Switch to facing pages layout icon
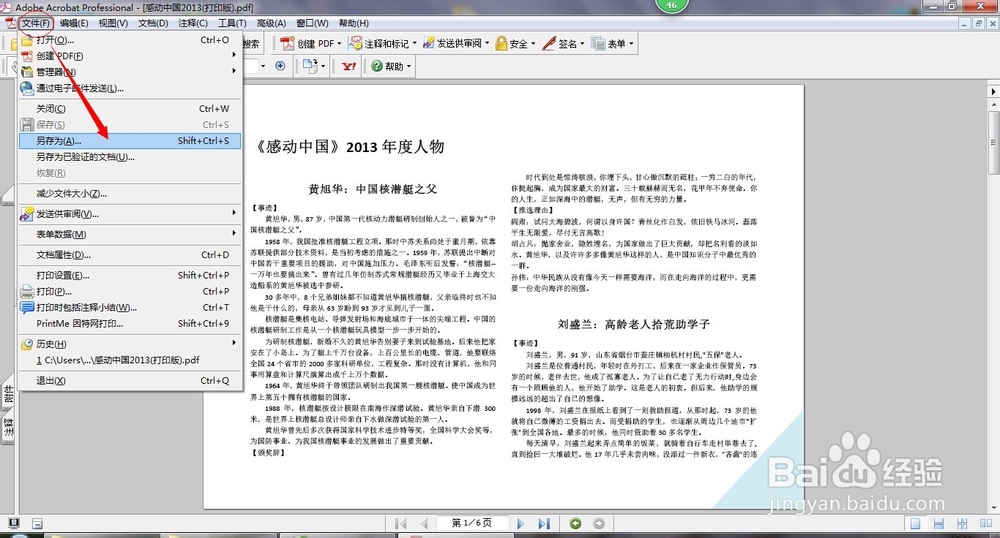Screen dimensions: 1000x538 pyautogui.click(x=985, y=523)
